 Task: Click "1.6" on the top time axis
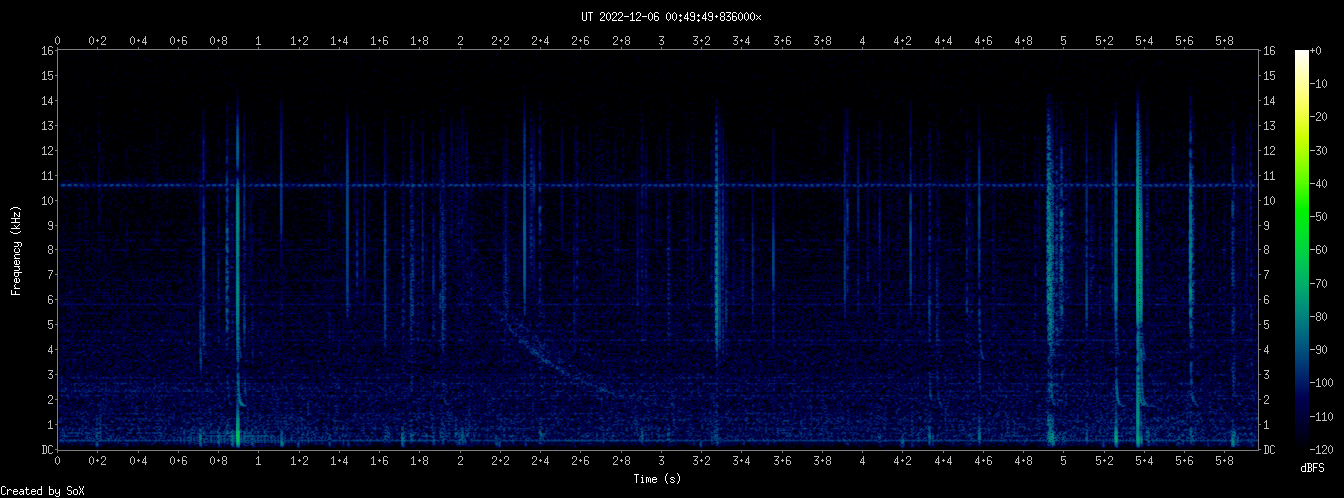coord(379,41)
